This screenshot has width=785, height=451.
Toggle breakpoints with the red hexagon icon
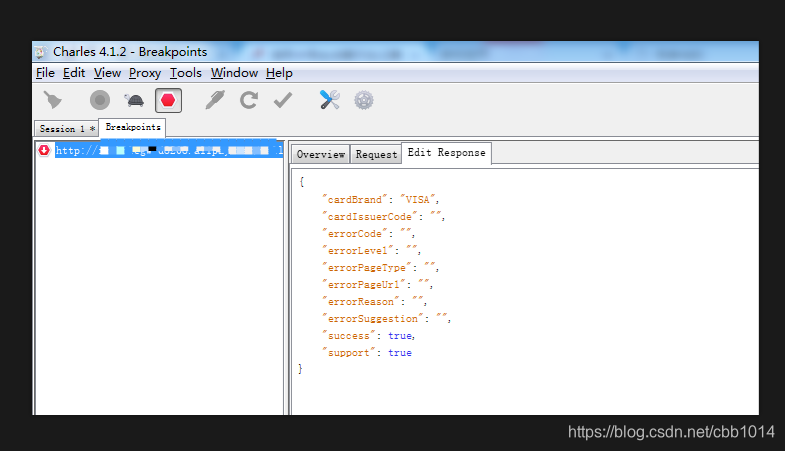pos(168,100)
